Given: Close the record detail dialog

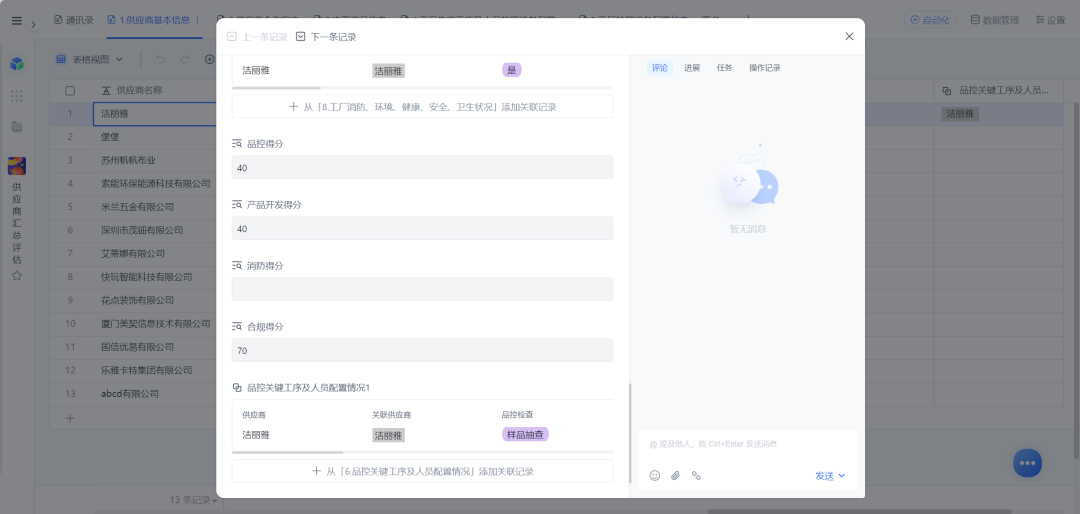Looking at the screenshot, I should 849,37.
